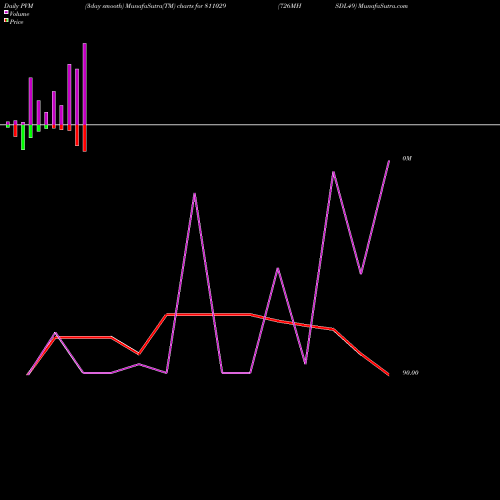Click the tallest magenta volume bar

pyautogui.click(x=85, y=84)
